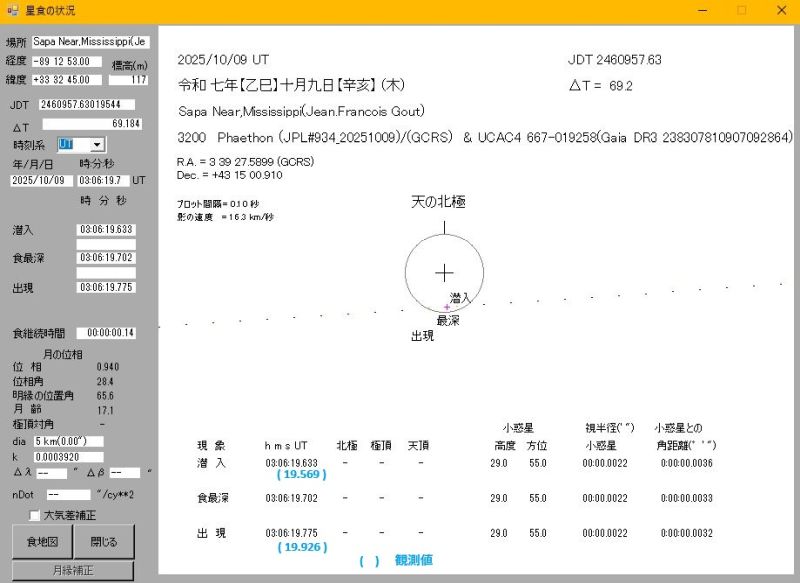Click the 潜入 time field
800x583 pixels.
106,230
